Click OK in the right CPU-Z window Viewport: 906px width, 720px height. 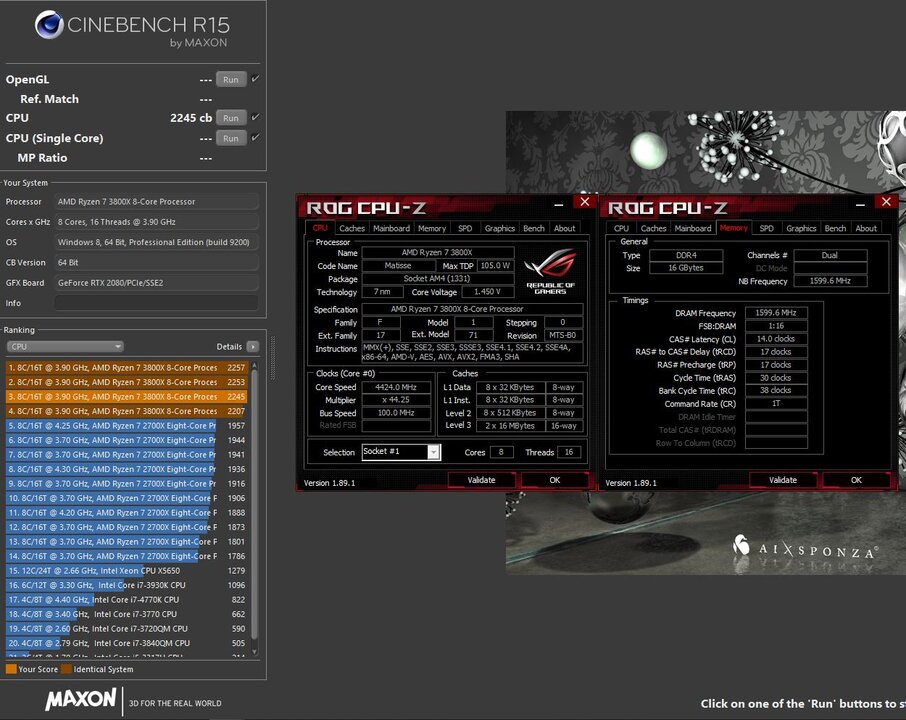coord(856,480)
